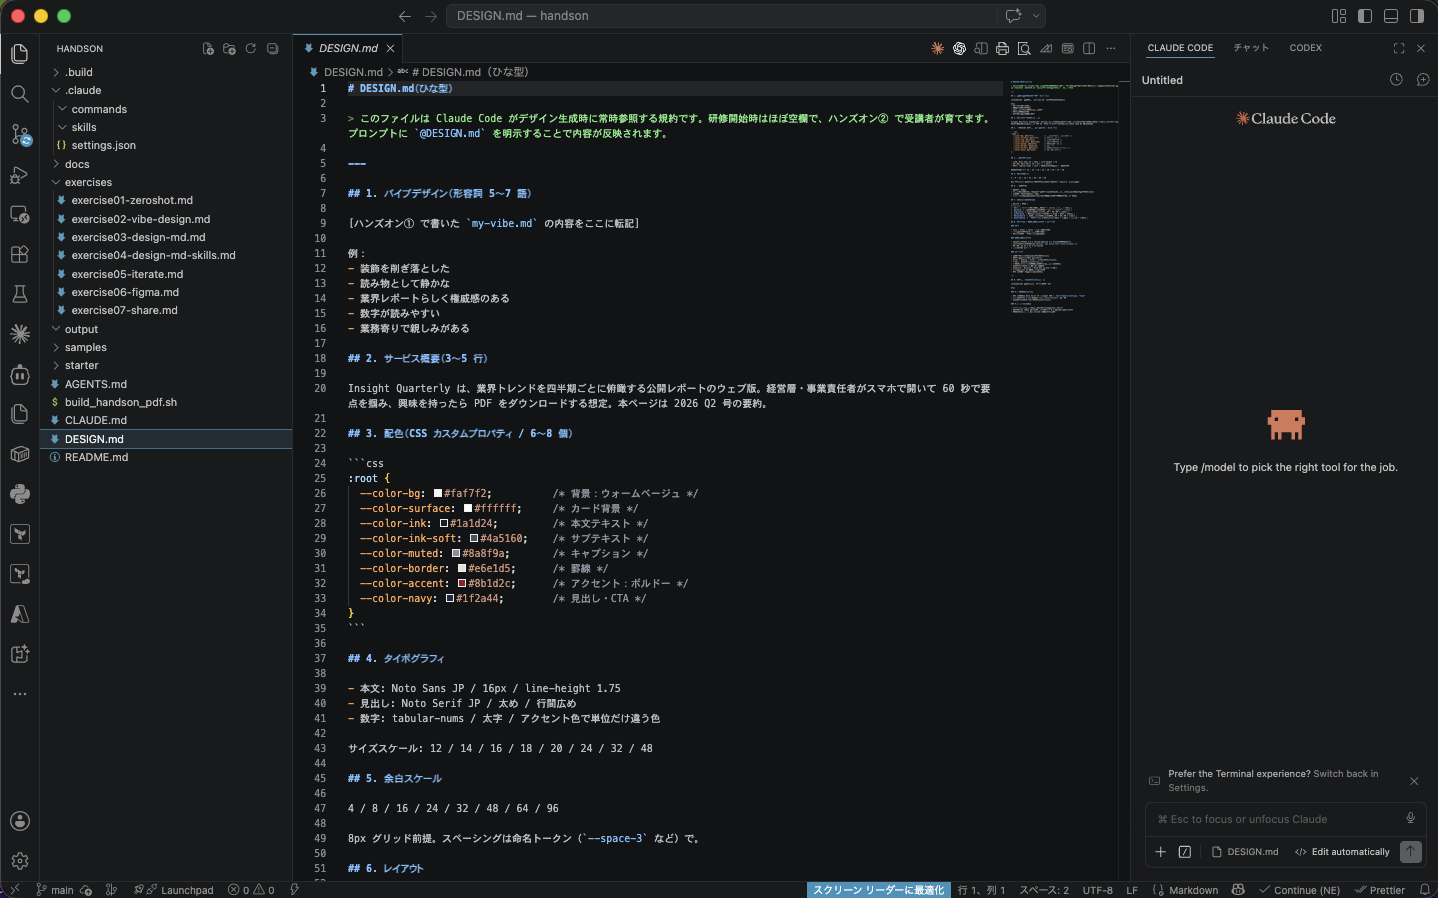Click Prettier in the status bar
This screenshot has height=898, width=1438.
[1380, 890]
